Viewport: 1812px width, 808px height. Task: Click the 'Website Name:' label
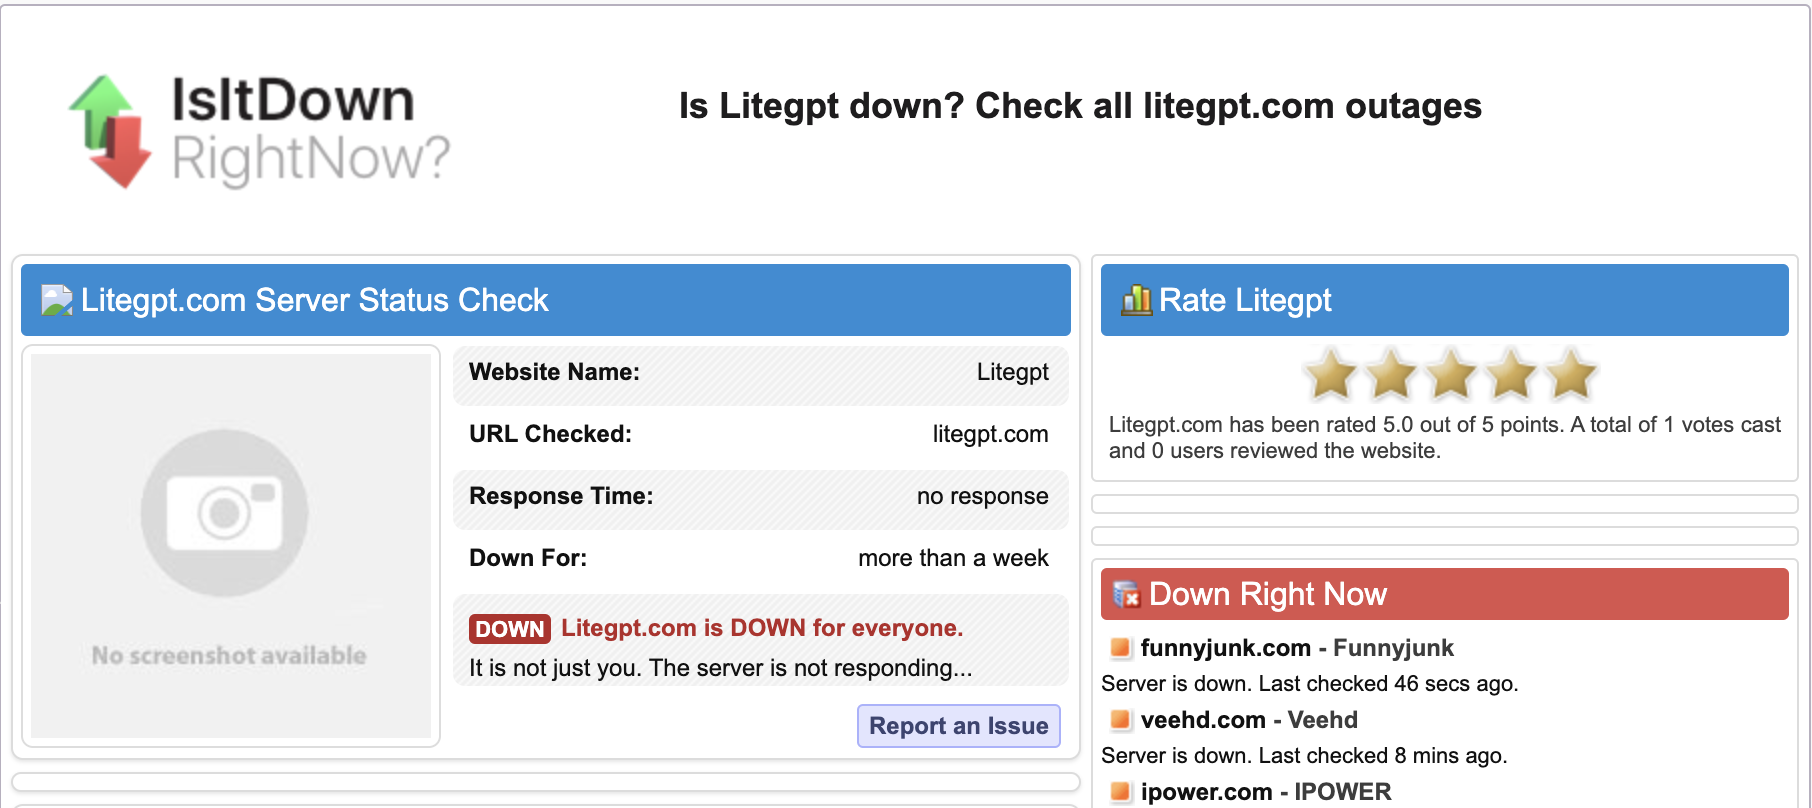click(554, 372)
